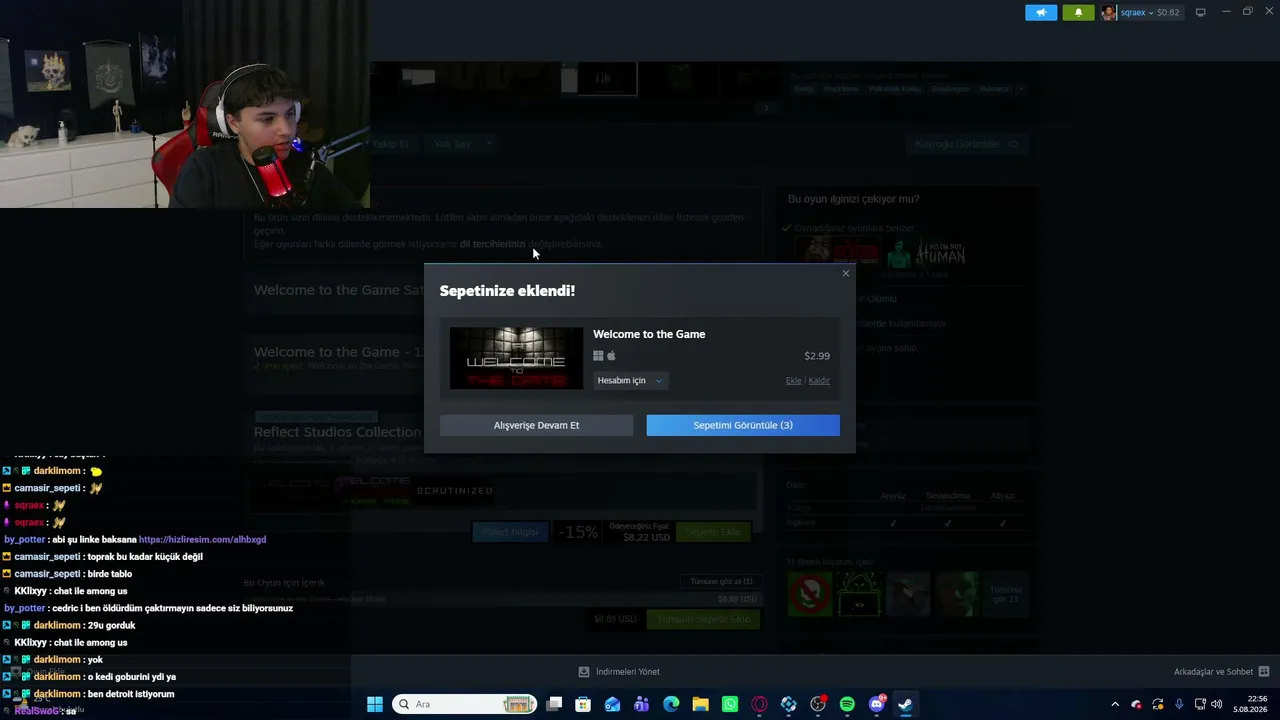This screenshot has width=1280, height=720.
Task: Open the Hesabım için dropdown
Action: click(x=629, y=380)
